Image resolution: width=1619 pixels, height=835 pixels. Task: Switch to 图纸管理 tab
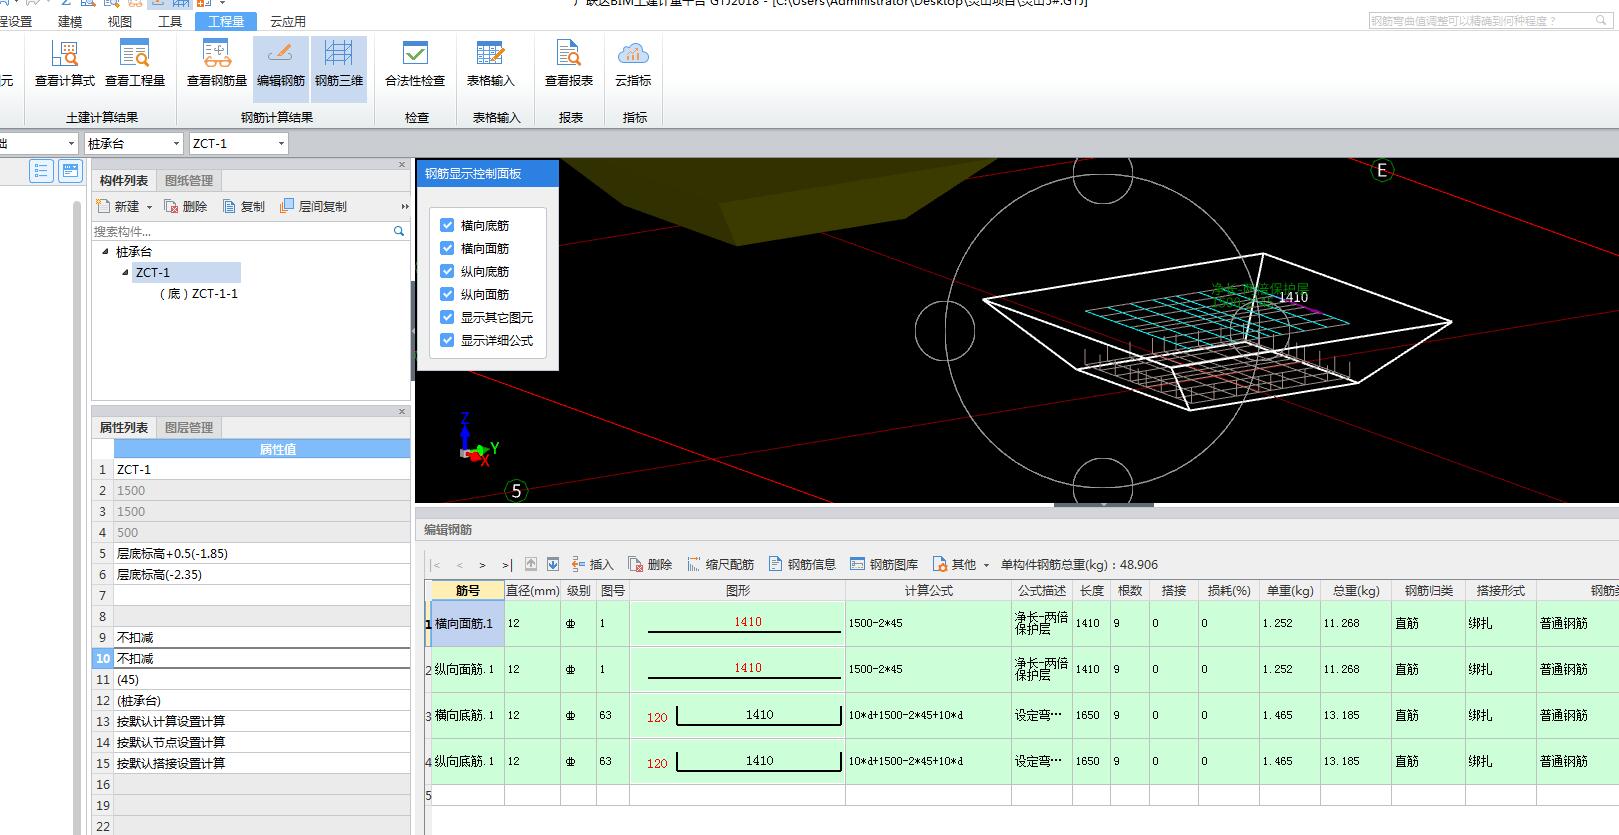[189, 181]
